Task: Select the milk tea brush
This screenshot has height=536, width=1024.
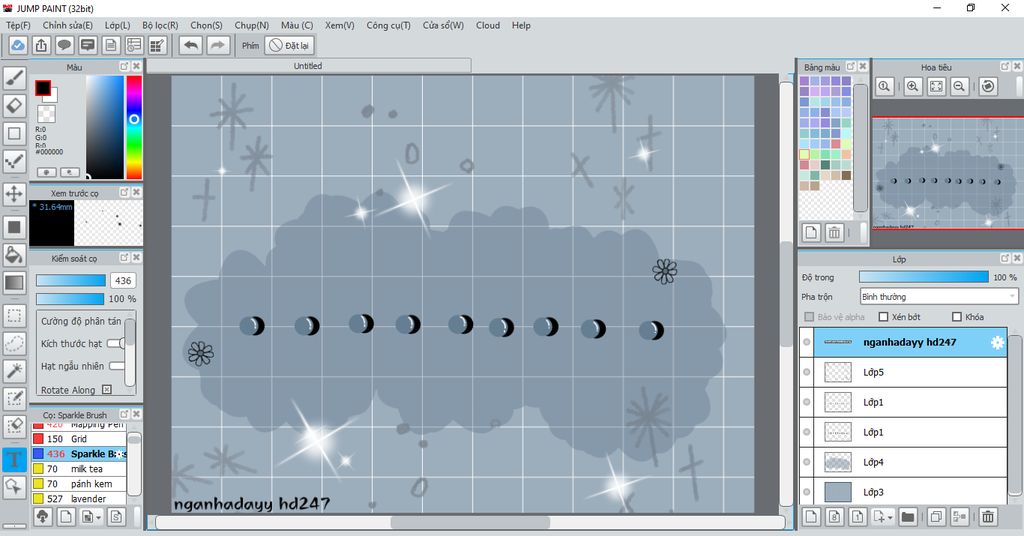Action: (79, 469)
